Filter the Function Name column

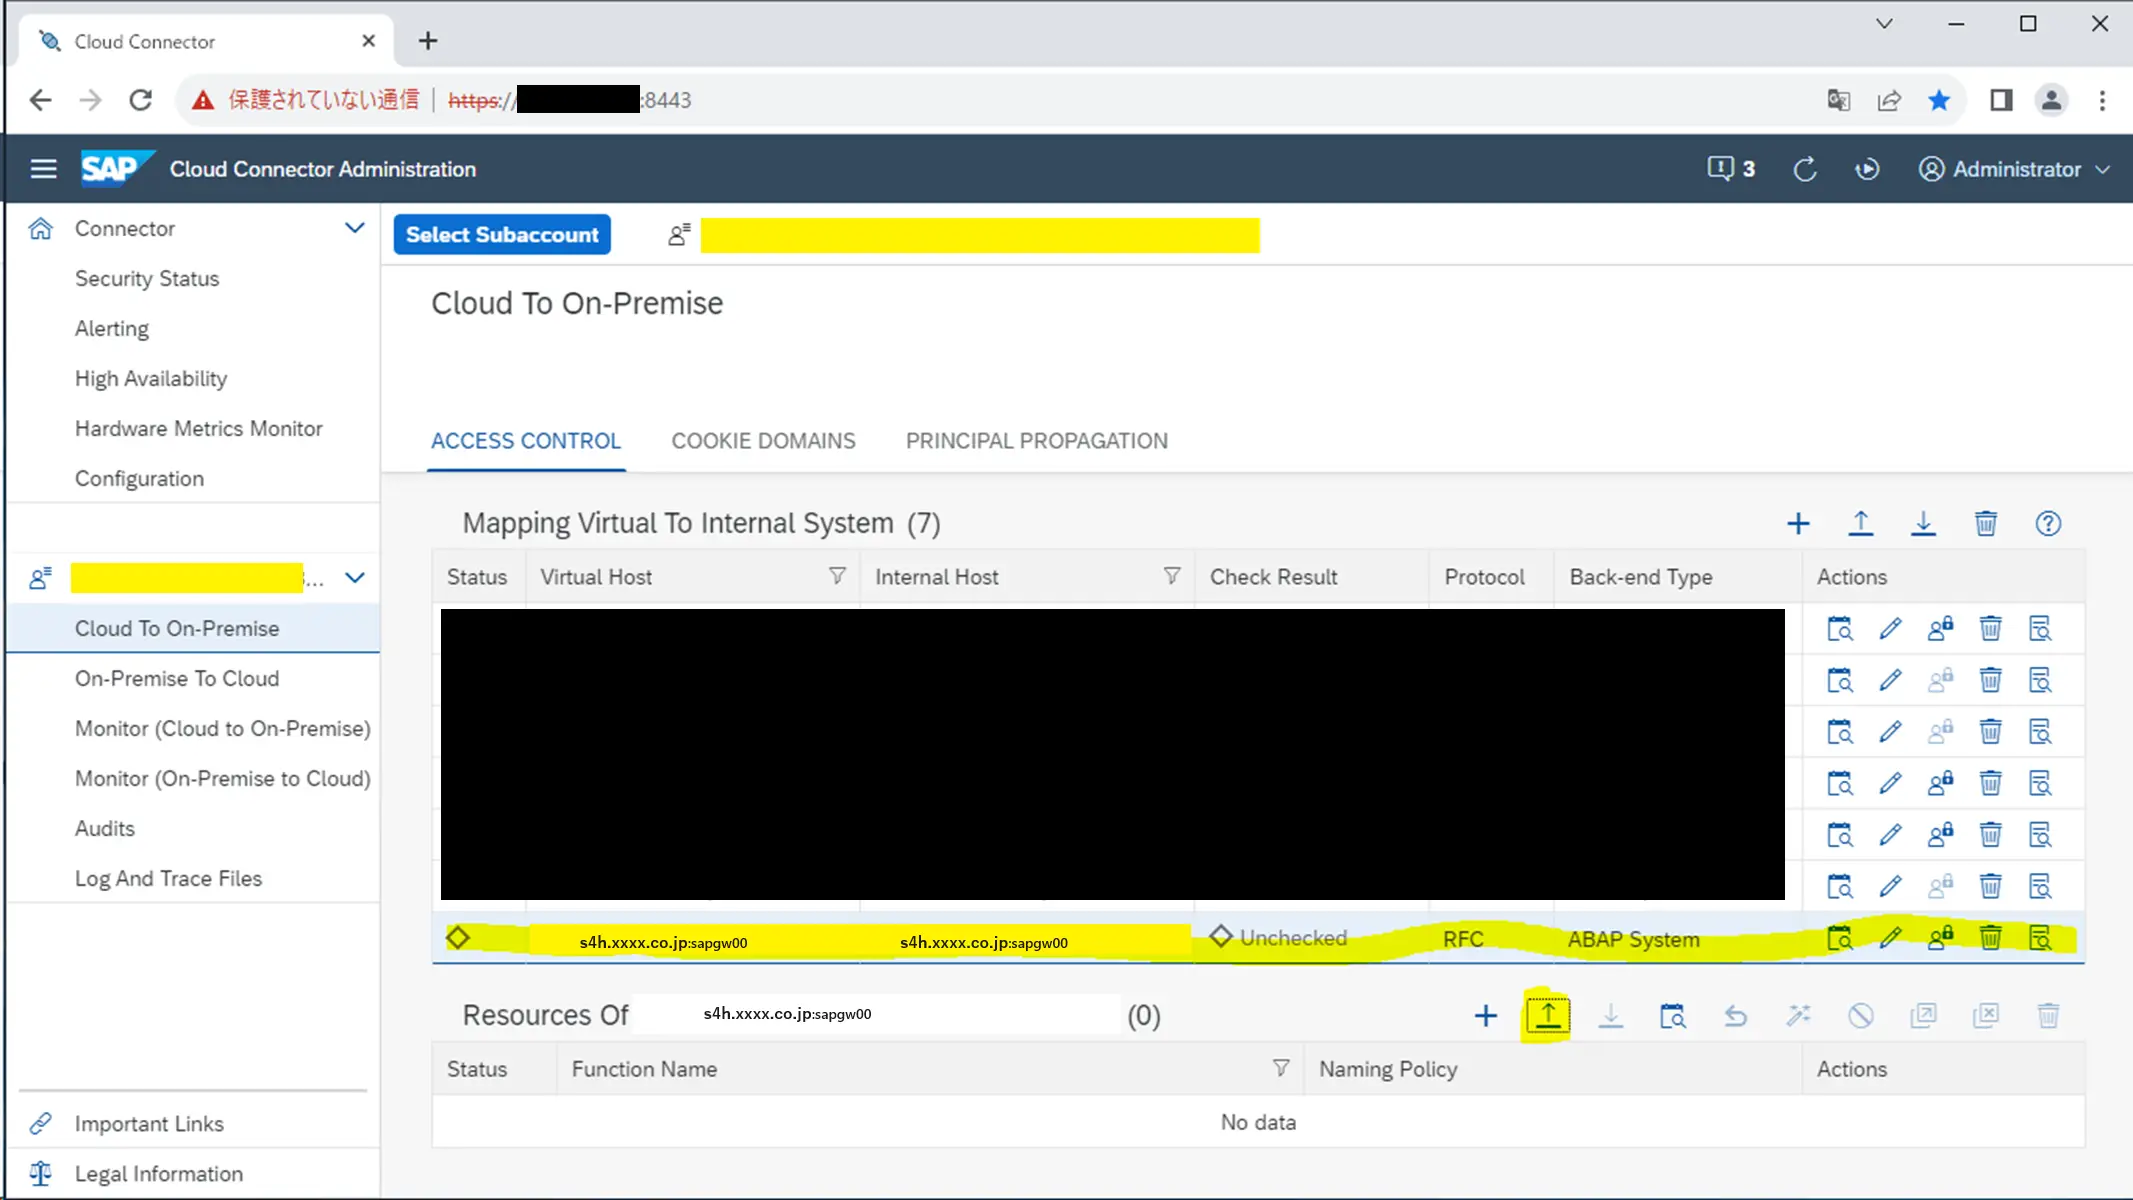1281,1068
